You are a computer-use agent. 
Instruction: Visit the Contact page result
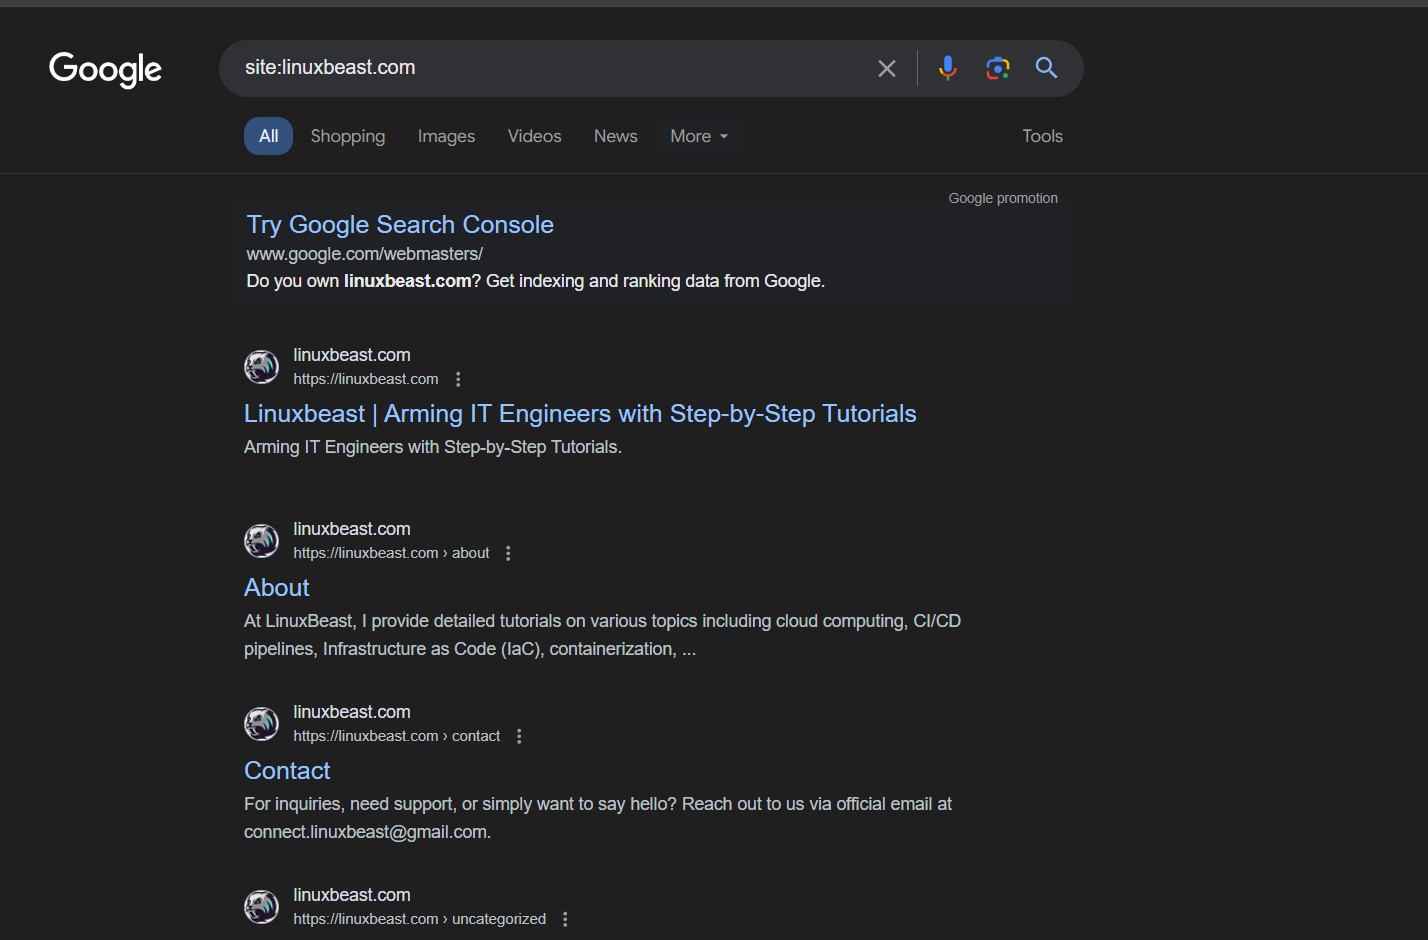tap(287, 770)
